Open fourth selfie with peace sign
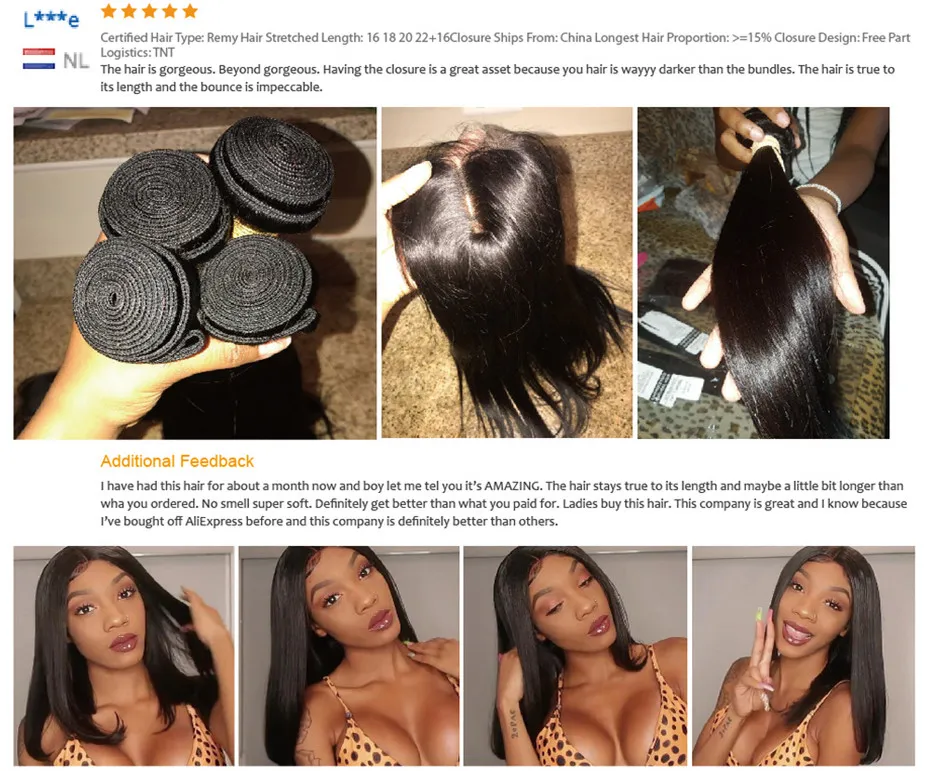The width and height of the screenshot is (935, 771). click(803, 656)
